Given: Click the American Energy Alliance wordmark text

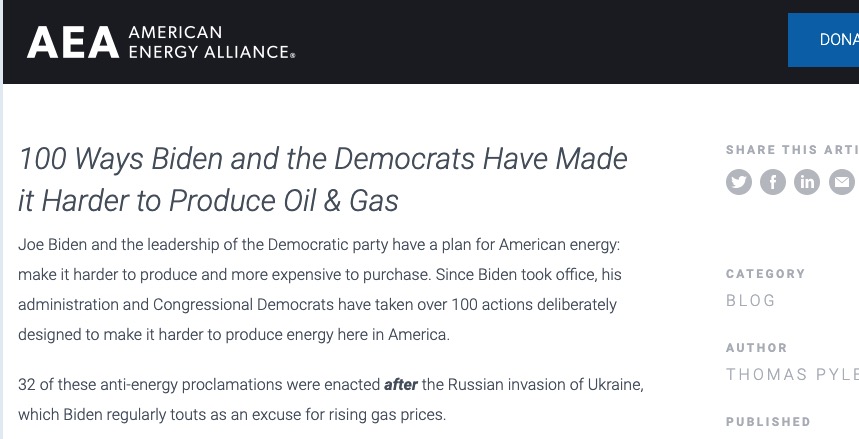Looking at the screenshot, I should (211, 42).
